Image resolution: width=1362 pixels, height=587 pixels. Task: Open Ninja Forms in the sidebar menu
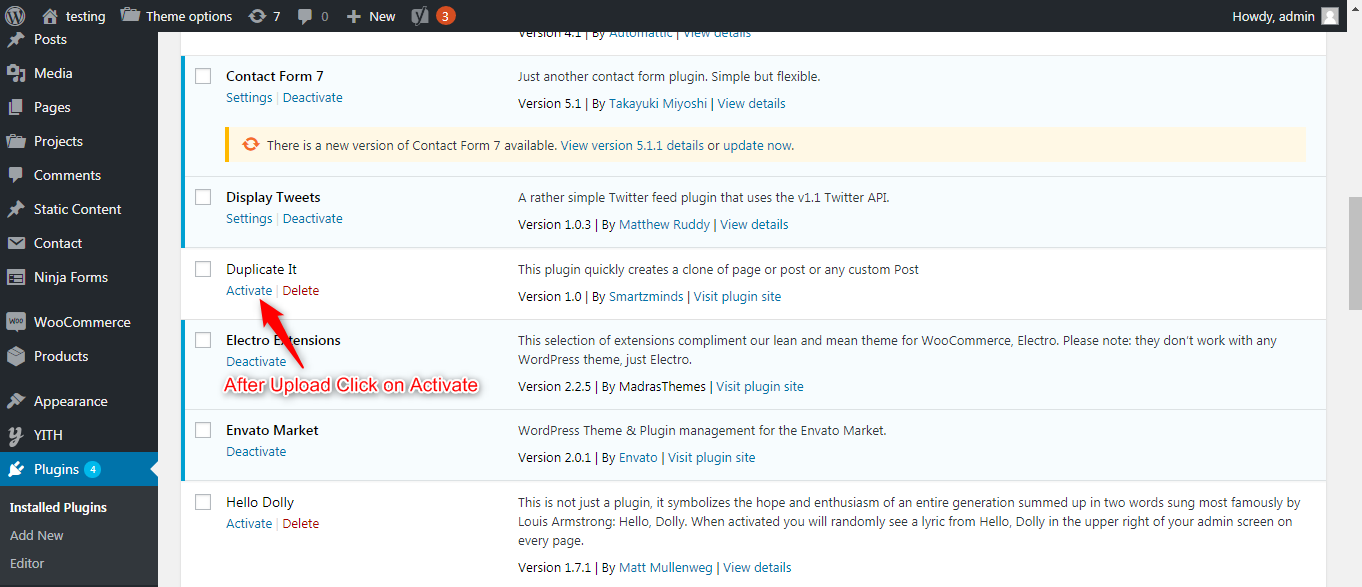click(x=70, y=277)
